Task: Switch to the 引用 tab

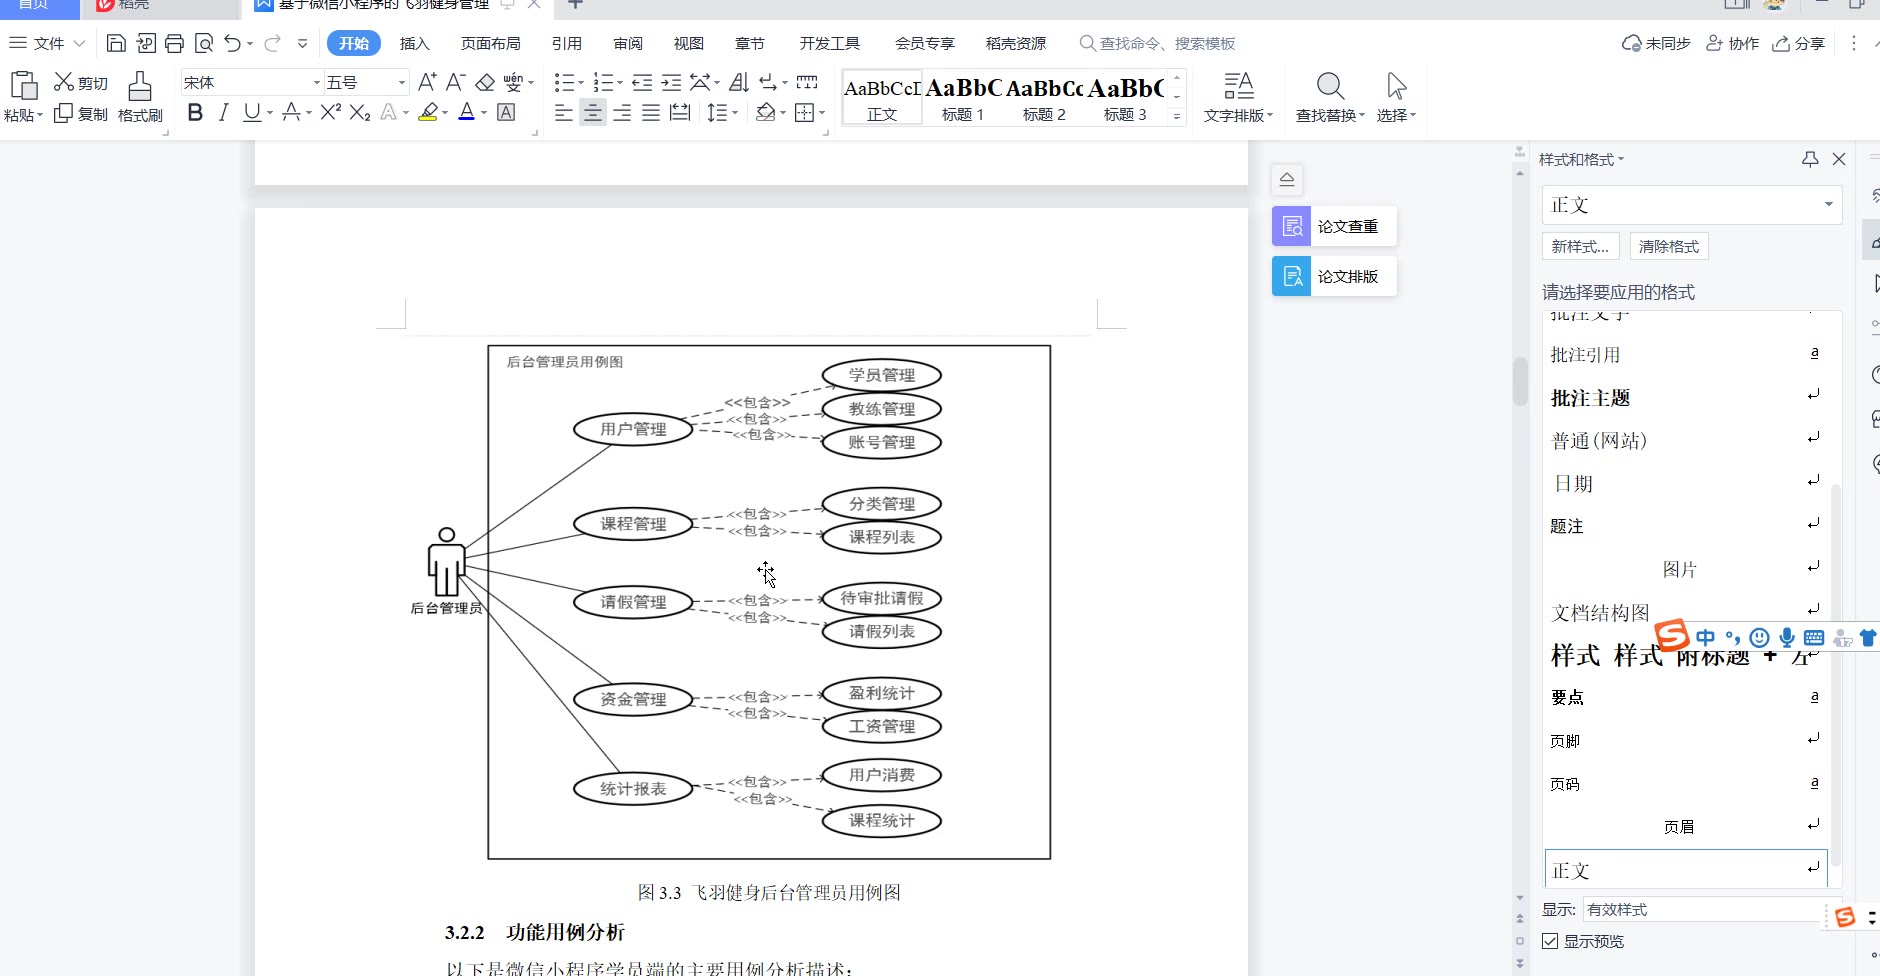Action: 566,43
